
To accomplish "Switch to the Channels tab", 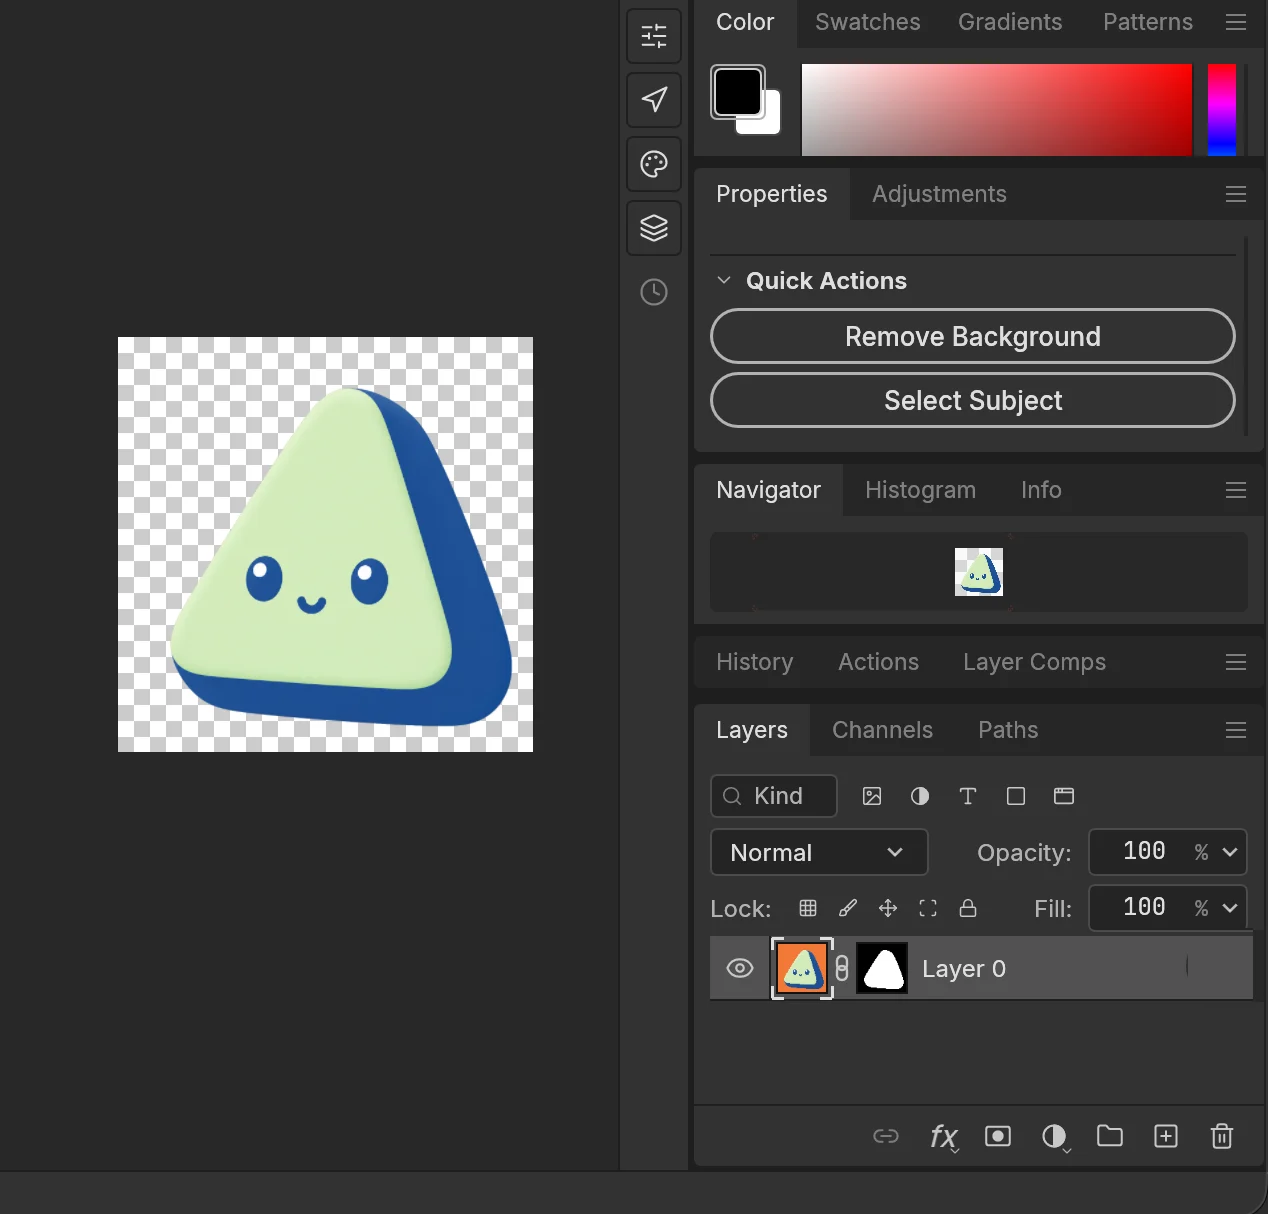I will (883, 730).
